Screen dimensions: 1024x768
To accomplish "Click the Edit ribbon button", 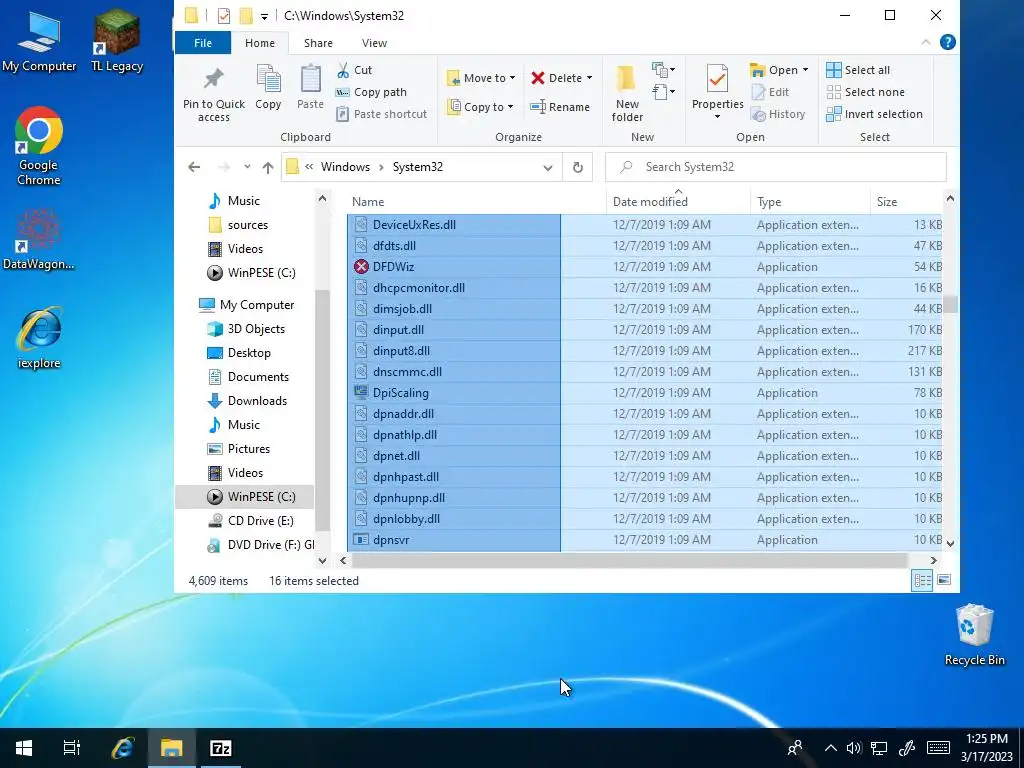I will coord(770,92).
